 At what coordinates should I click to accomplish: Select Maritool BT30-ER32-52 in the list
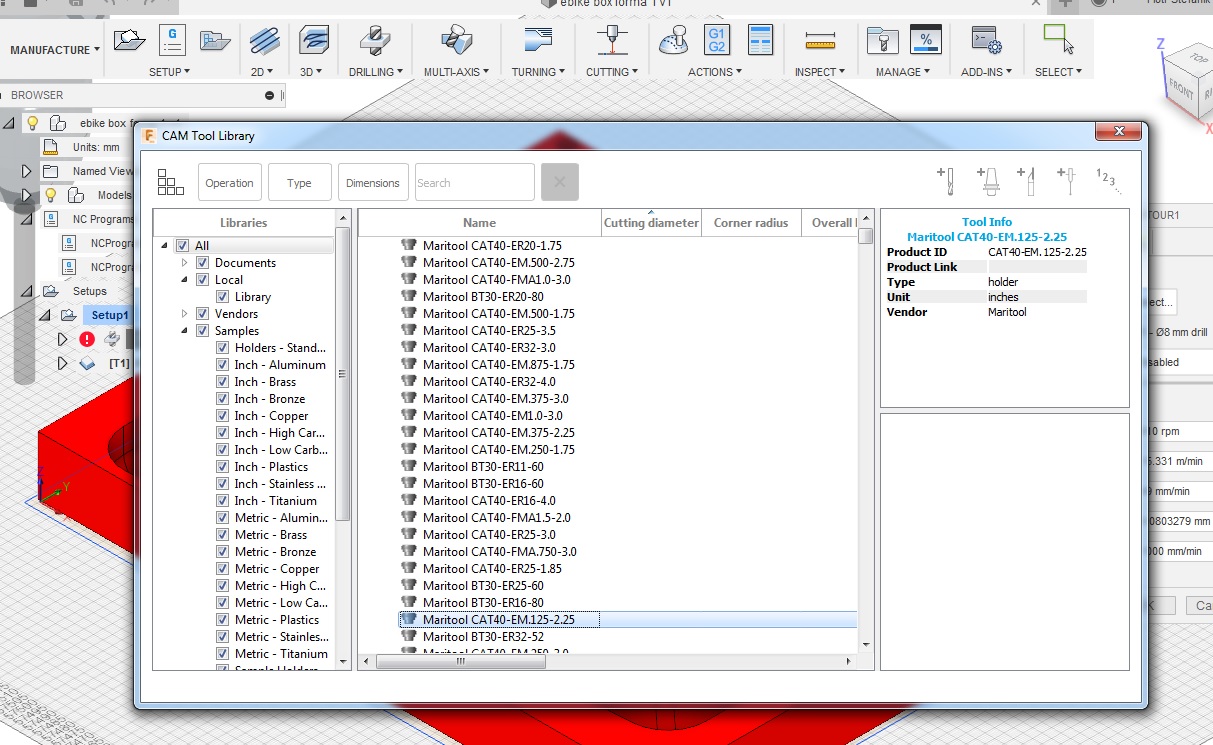[628, 637]
